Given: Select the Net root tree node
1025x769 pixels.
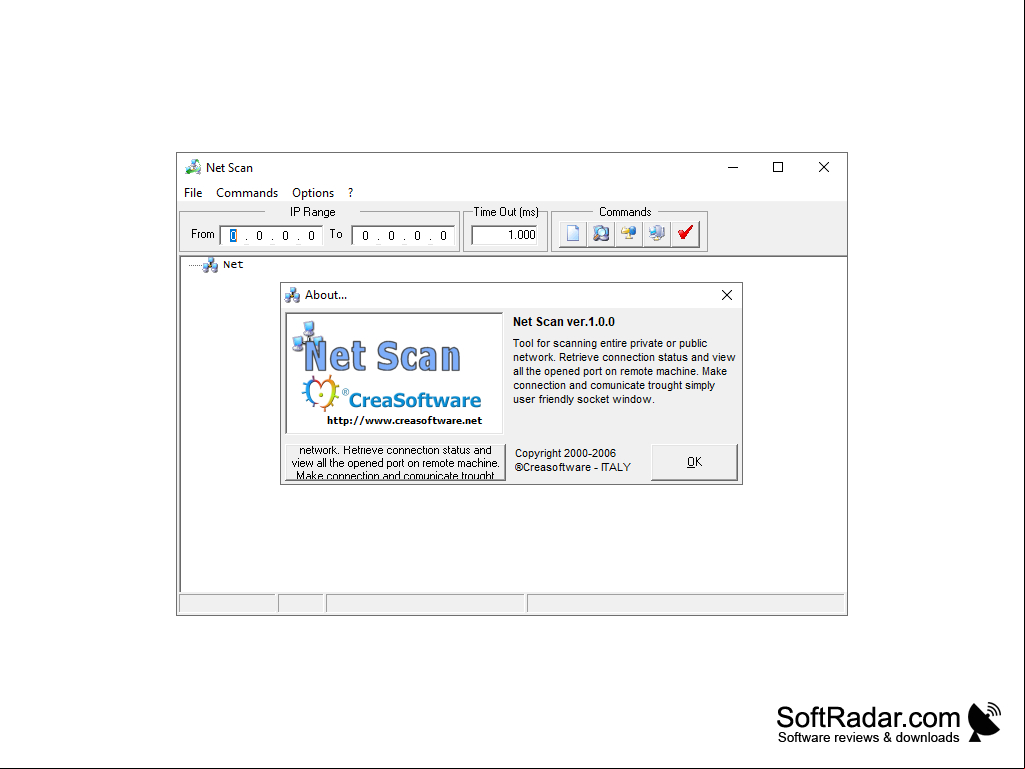Looking at the screenshot, I should 233,264.
